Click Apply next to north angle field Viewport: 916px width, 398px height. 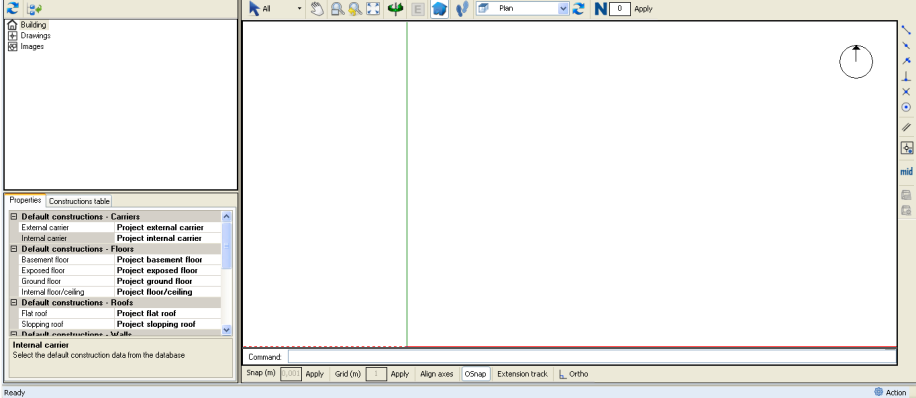(x=643, y=9)
